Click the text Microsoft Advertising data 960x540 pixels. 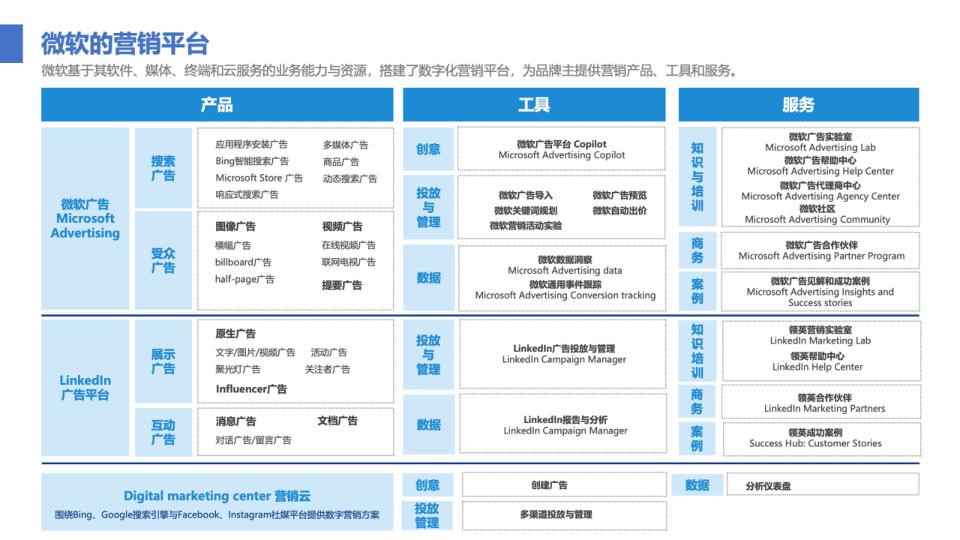click(564, 271)
